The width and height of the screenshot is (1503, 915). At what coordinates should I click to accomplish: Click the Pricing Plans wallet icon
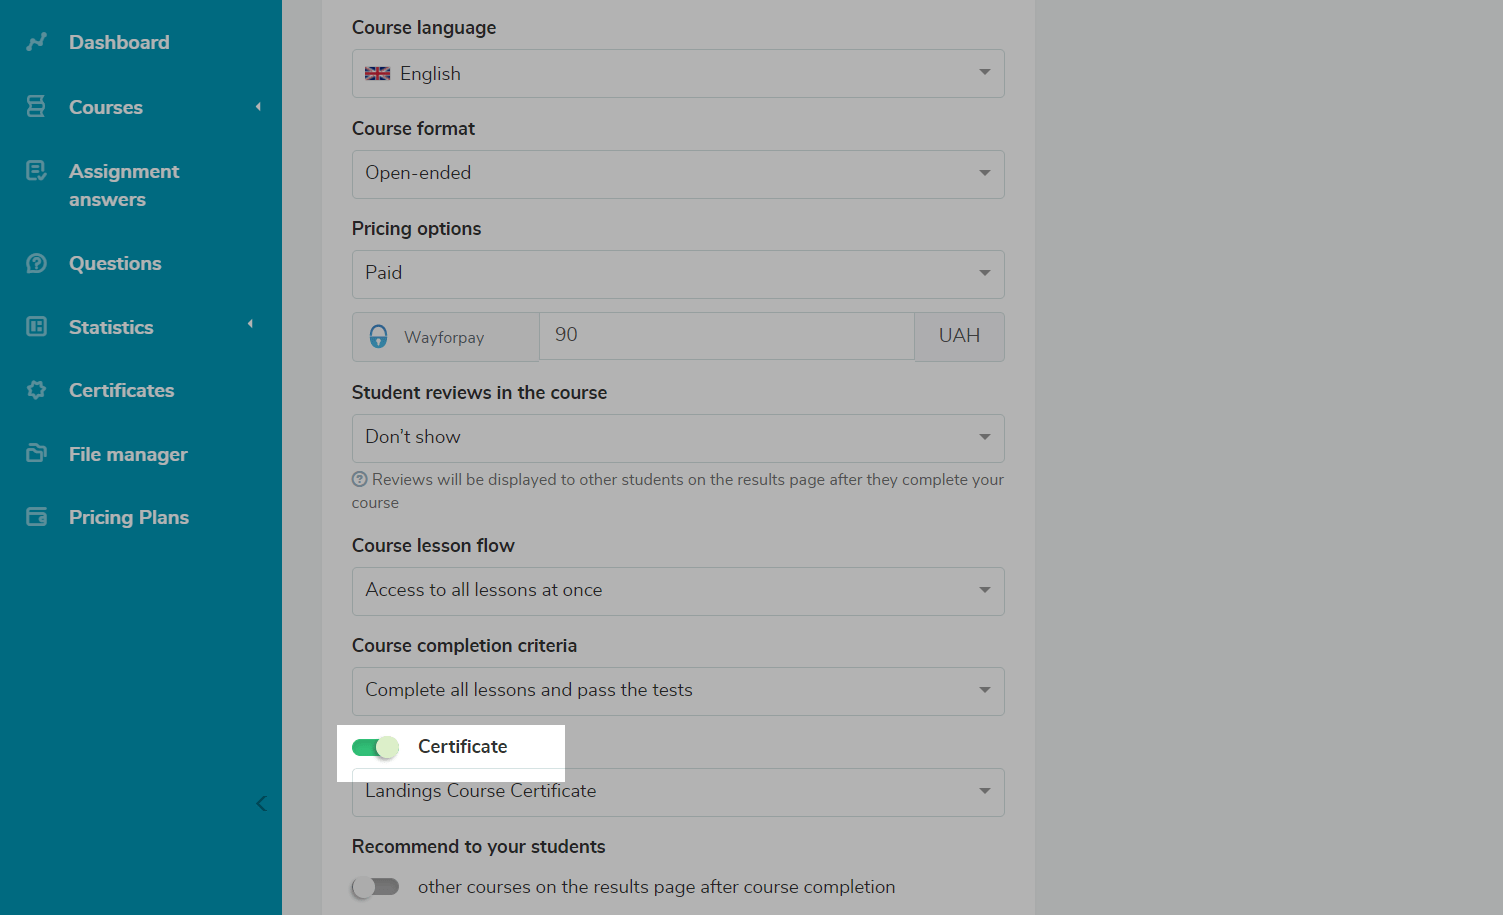point(36,517)
